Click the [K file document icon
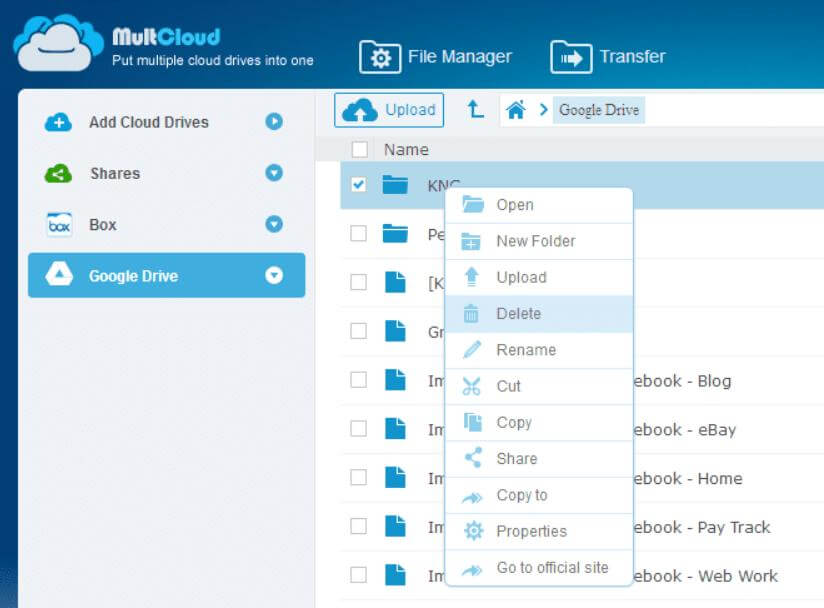 [x=395, y=282]
